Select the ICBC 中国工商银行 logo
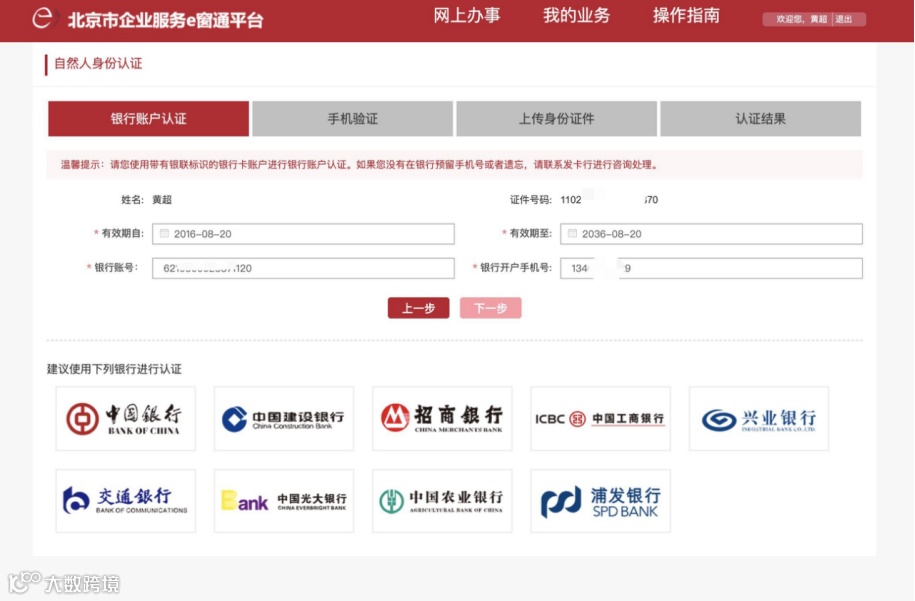This screenshot has width=915, height=601. (600, 418)
